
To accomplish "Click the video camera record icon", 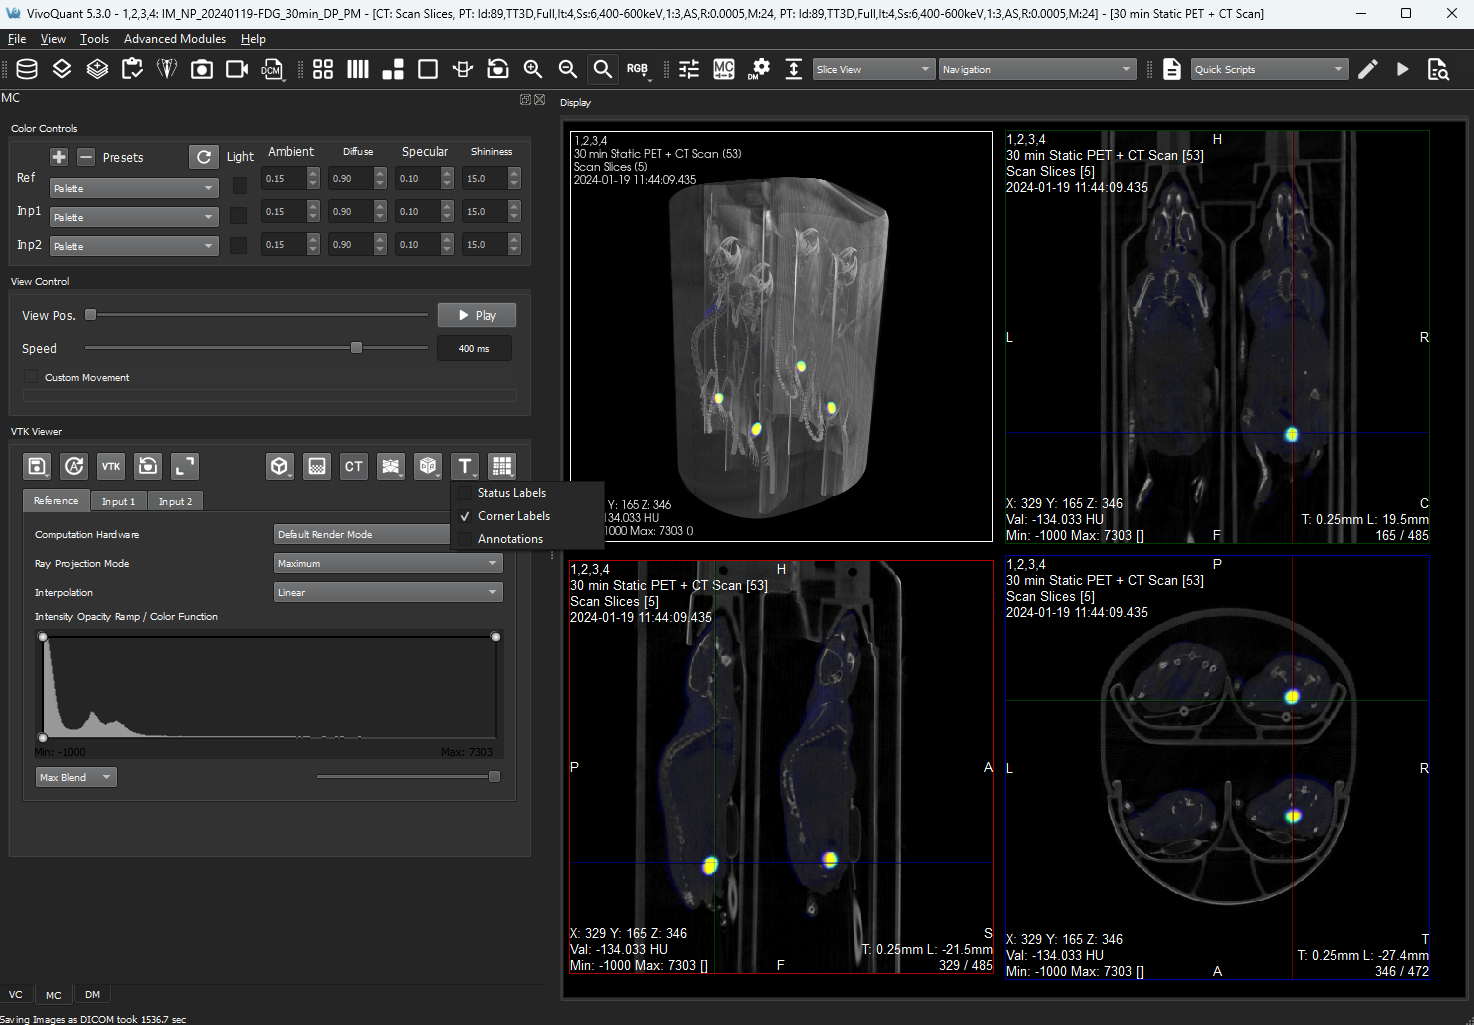I will pyautogui.click(x=237, y=69).
